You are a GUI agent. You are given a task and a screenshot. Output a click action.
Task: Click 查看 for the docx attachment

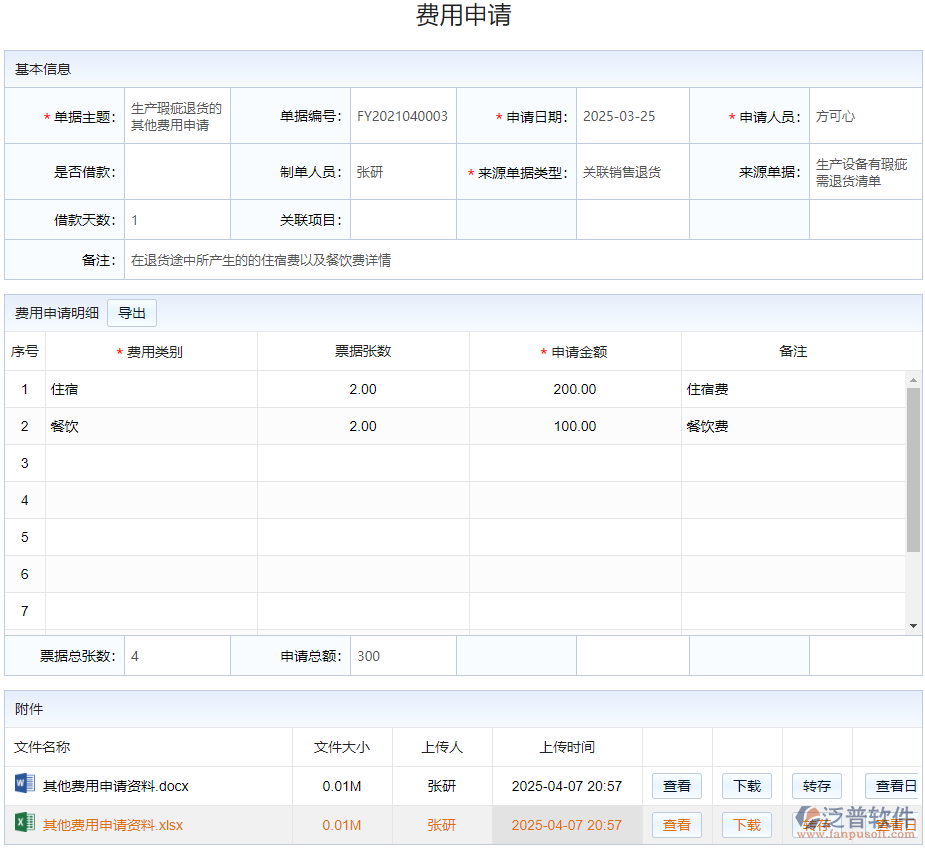click(x=677, y=786)
